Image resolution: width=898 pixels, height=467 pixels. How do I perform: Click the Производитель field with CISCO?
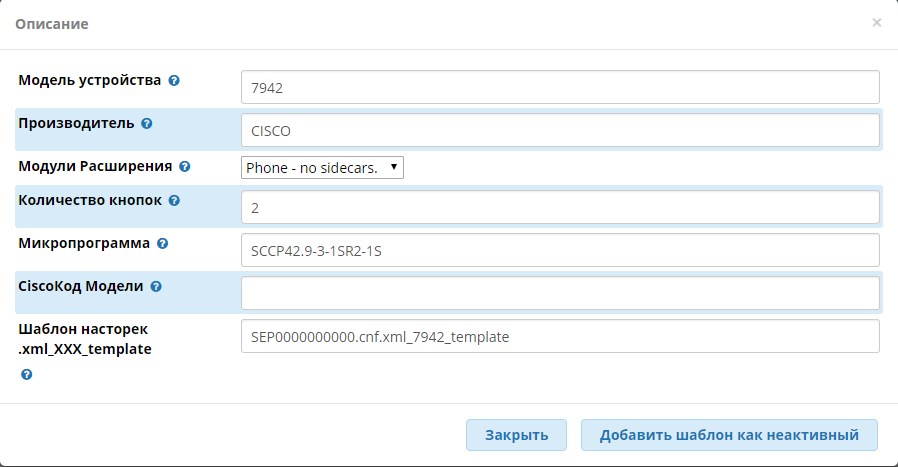(x=560, y=130)
